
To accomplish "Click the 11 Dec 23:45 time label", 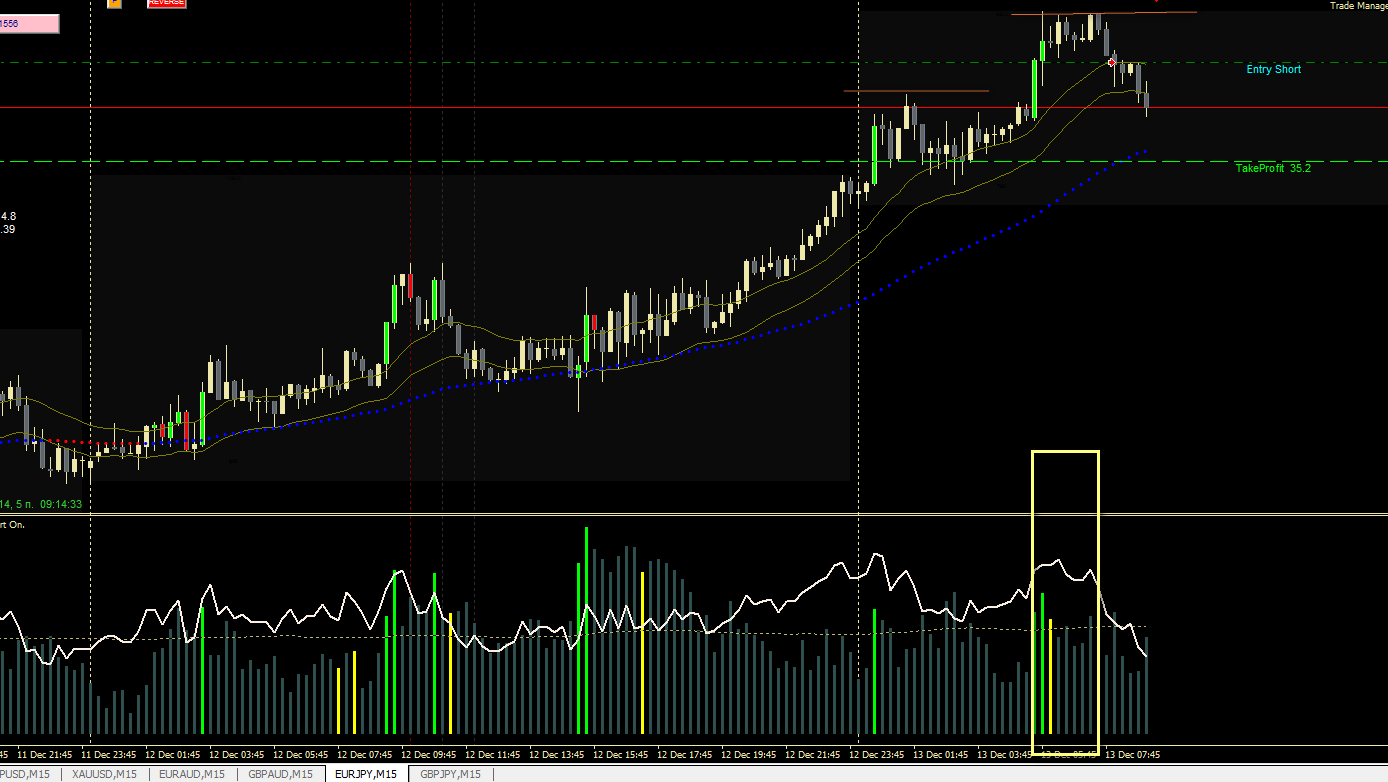I will click(x=110, y=755).
